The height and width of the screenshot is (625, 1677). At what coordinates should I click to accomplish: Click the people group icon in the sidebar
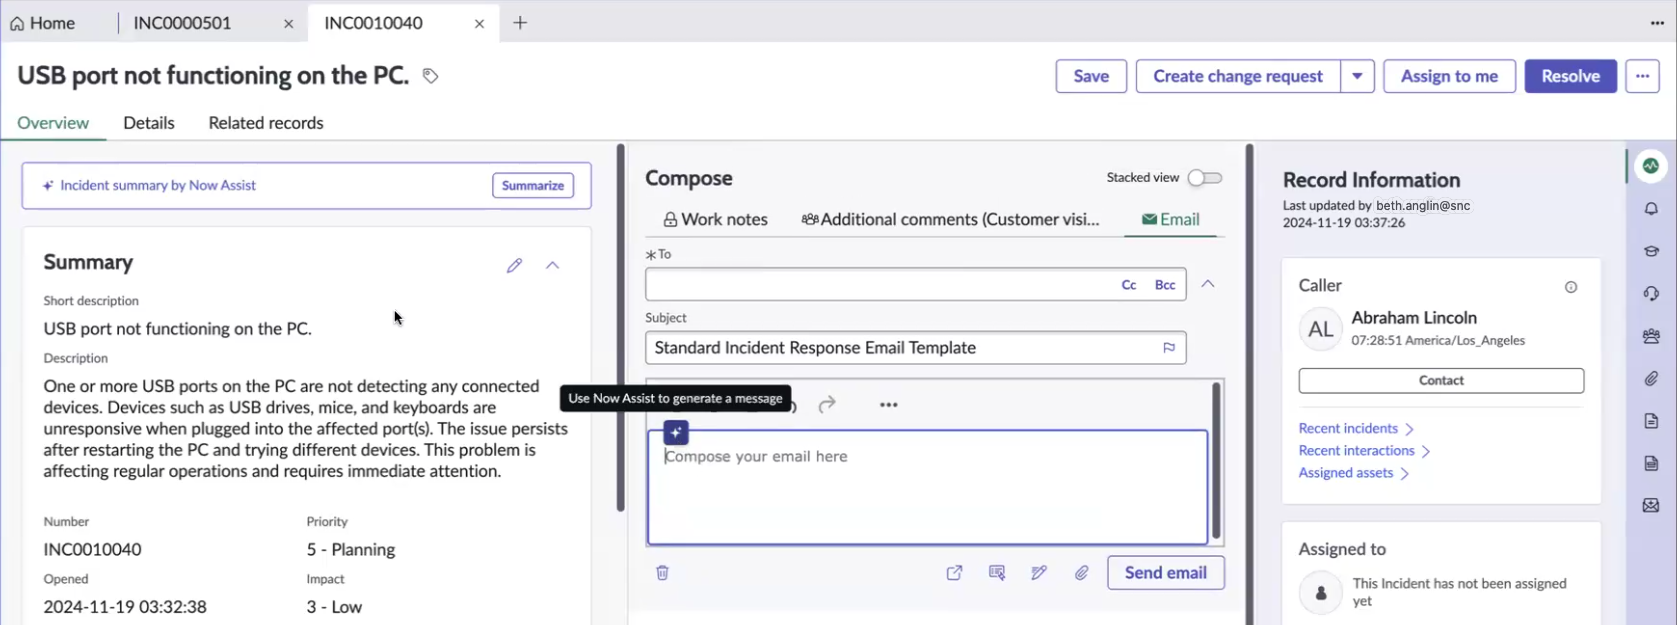(x=1651, y=336)
